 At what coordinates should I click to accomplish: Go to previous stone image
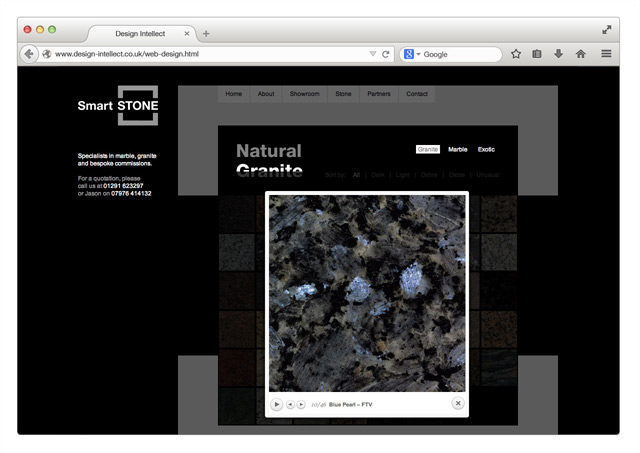[291, 404]
